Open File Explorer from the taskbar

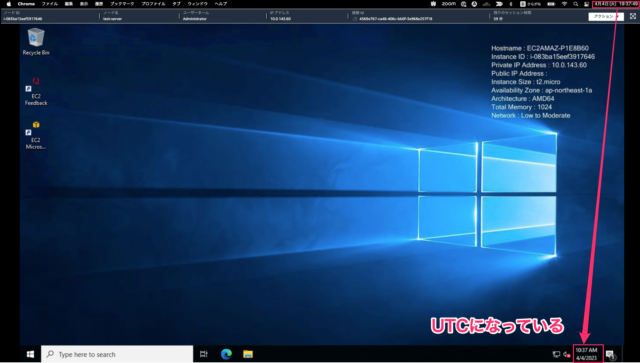click(x=248, y=354)
